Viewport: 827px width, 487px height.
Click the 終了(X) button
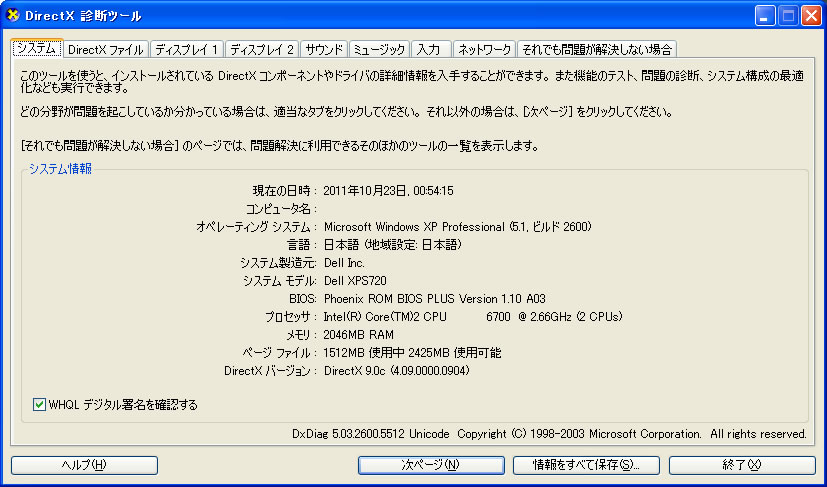click(x=742, y=465)
